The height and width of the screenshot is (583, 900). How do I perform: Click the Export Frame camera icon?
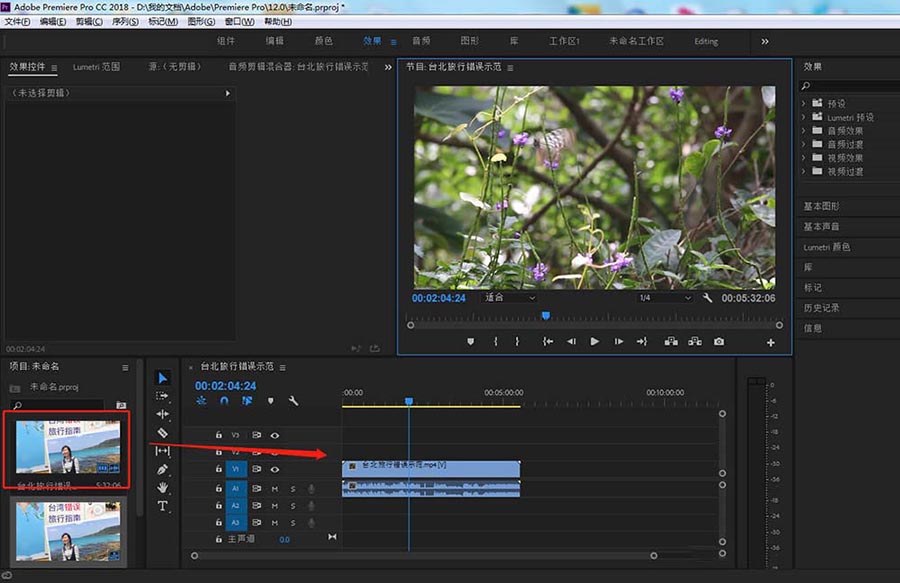click(x=719, y=342)
